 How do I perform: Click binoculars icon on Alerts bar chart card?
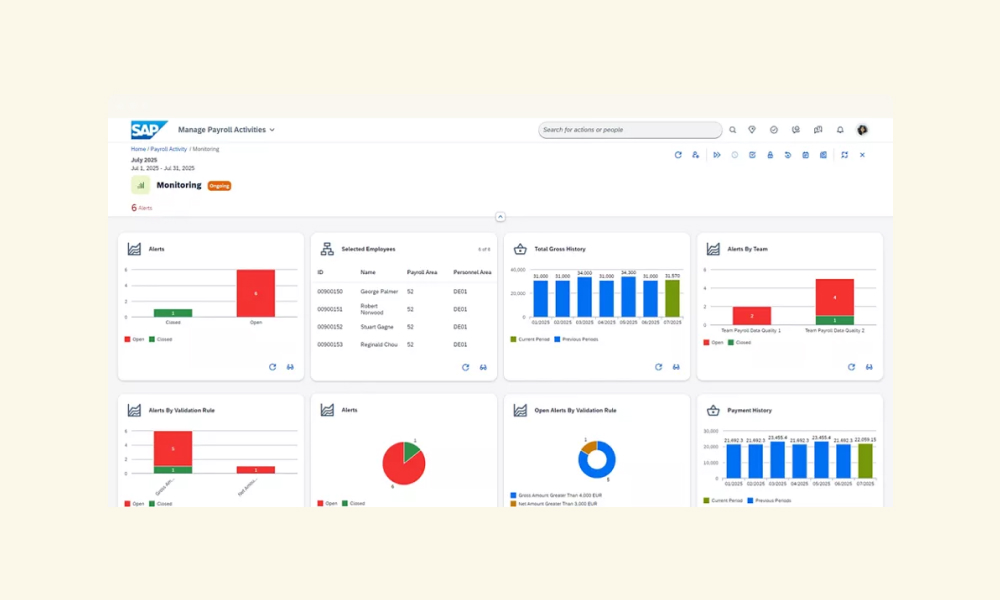click(x=290, y=367)
